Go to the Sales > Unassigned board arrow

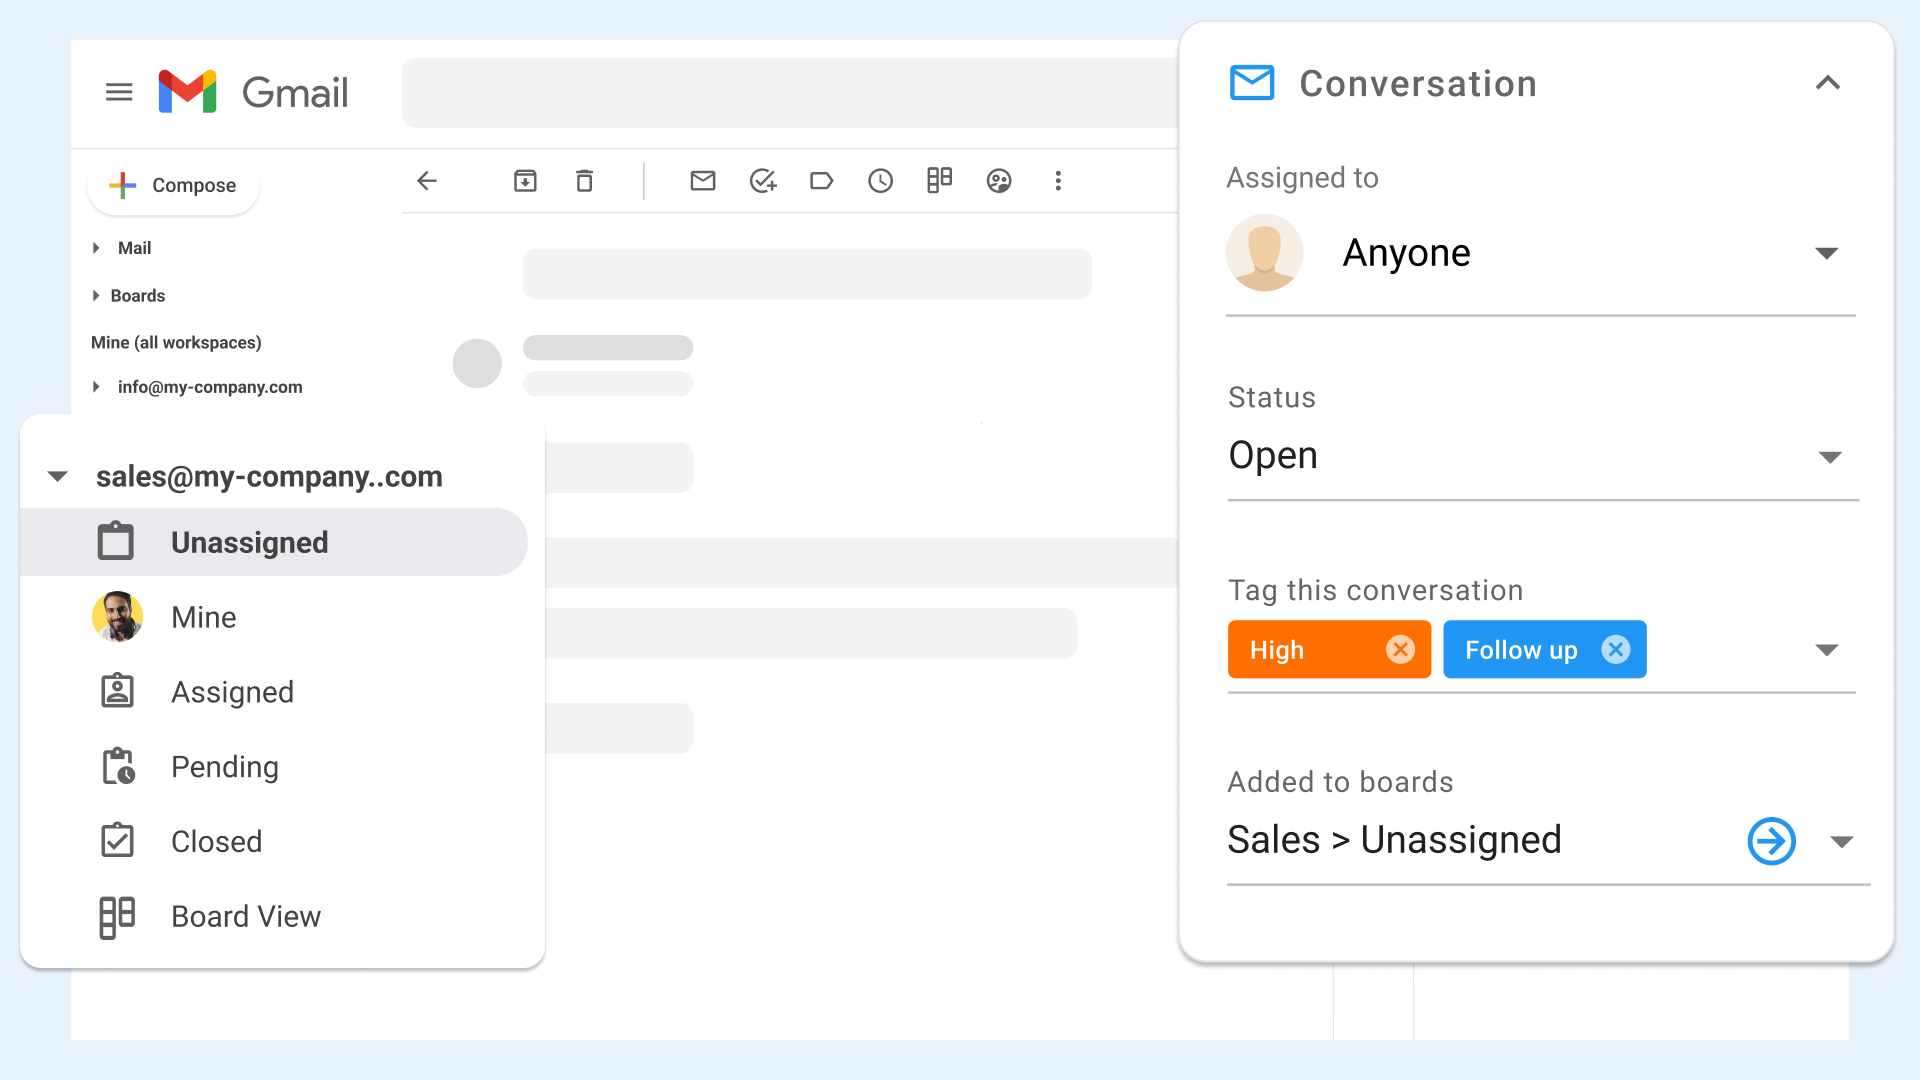point(1771,841)
